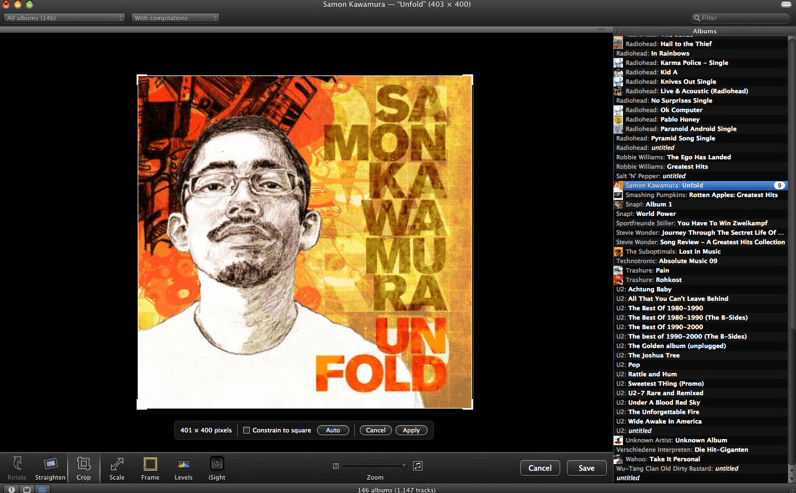Click the Zoom slider handle
796x493 pixels.
coord(404,466)
